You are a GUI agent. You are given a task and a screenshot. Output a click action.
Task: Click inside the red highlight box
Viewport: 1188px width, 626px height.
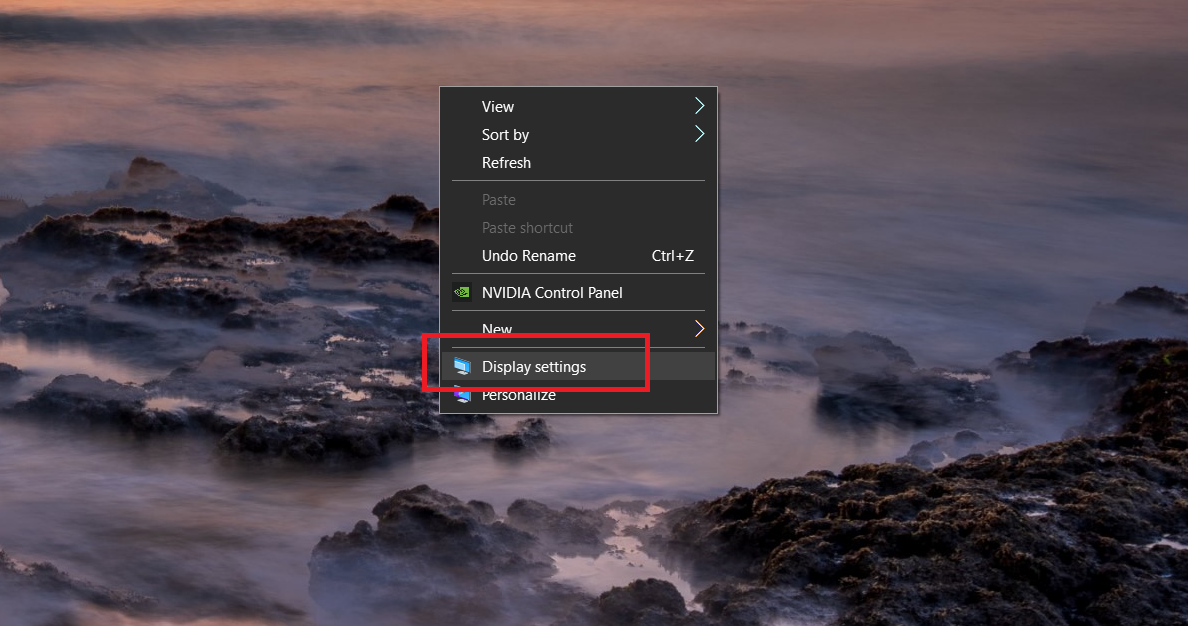click(x=537, y=363)
